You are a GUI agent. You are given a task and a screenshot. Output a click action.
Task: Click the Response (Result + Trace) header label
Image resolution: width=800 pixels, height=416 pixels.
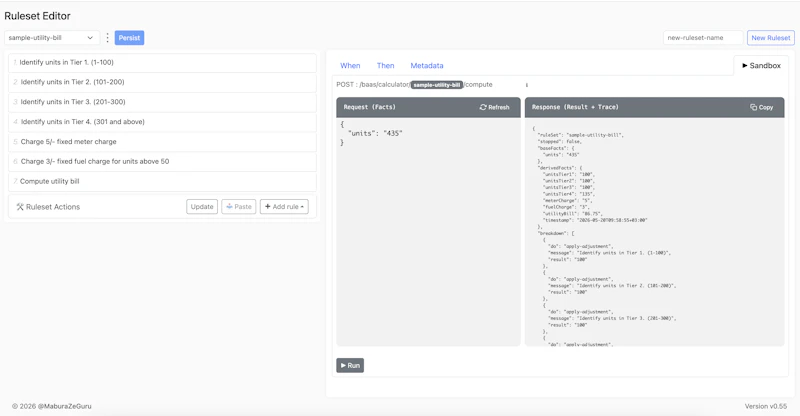pos(575,107)
